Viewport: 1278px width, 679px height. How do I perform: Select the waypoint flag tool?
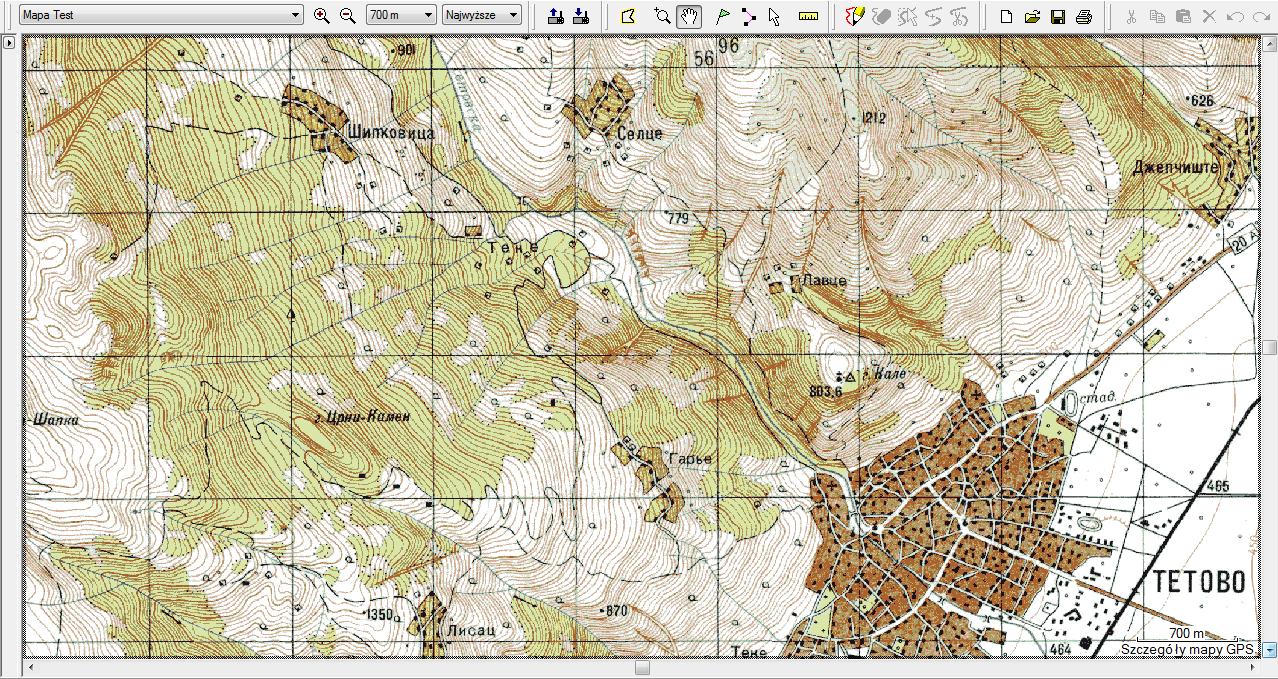(x=722, y=16)
